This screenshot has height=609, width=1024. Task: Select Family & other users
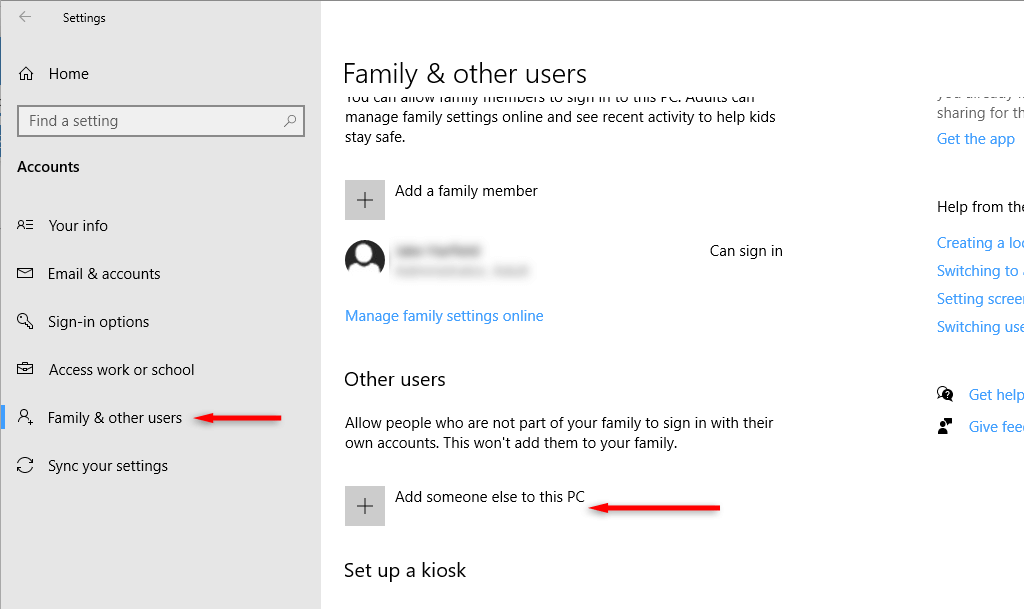click(x=114, y=418)
